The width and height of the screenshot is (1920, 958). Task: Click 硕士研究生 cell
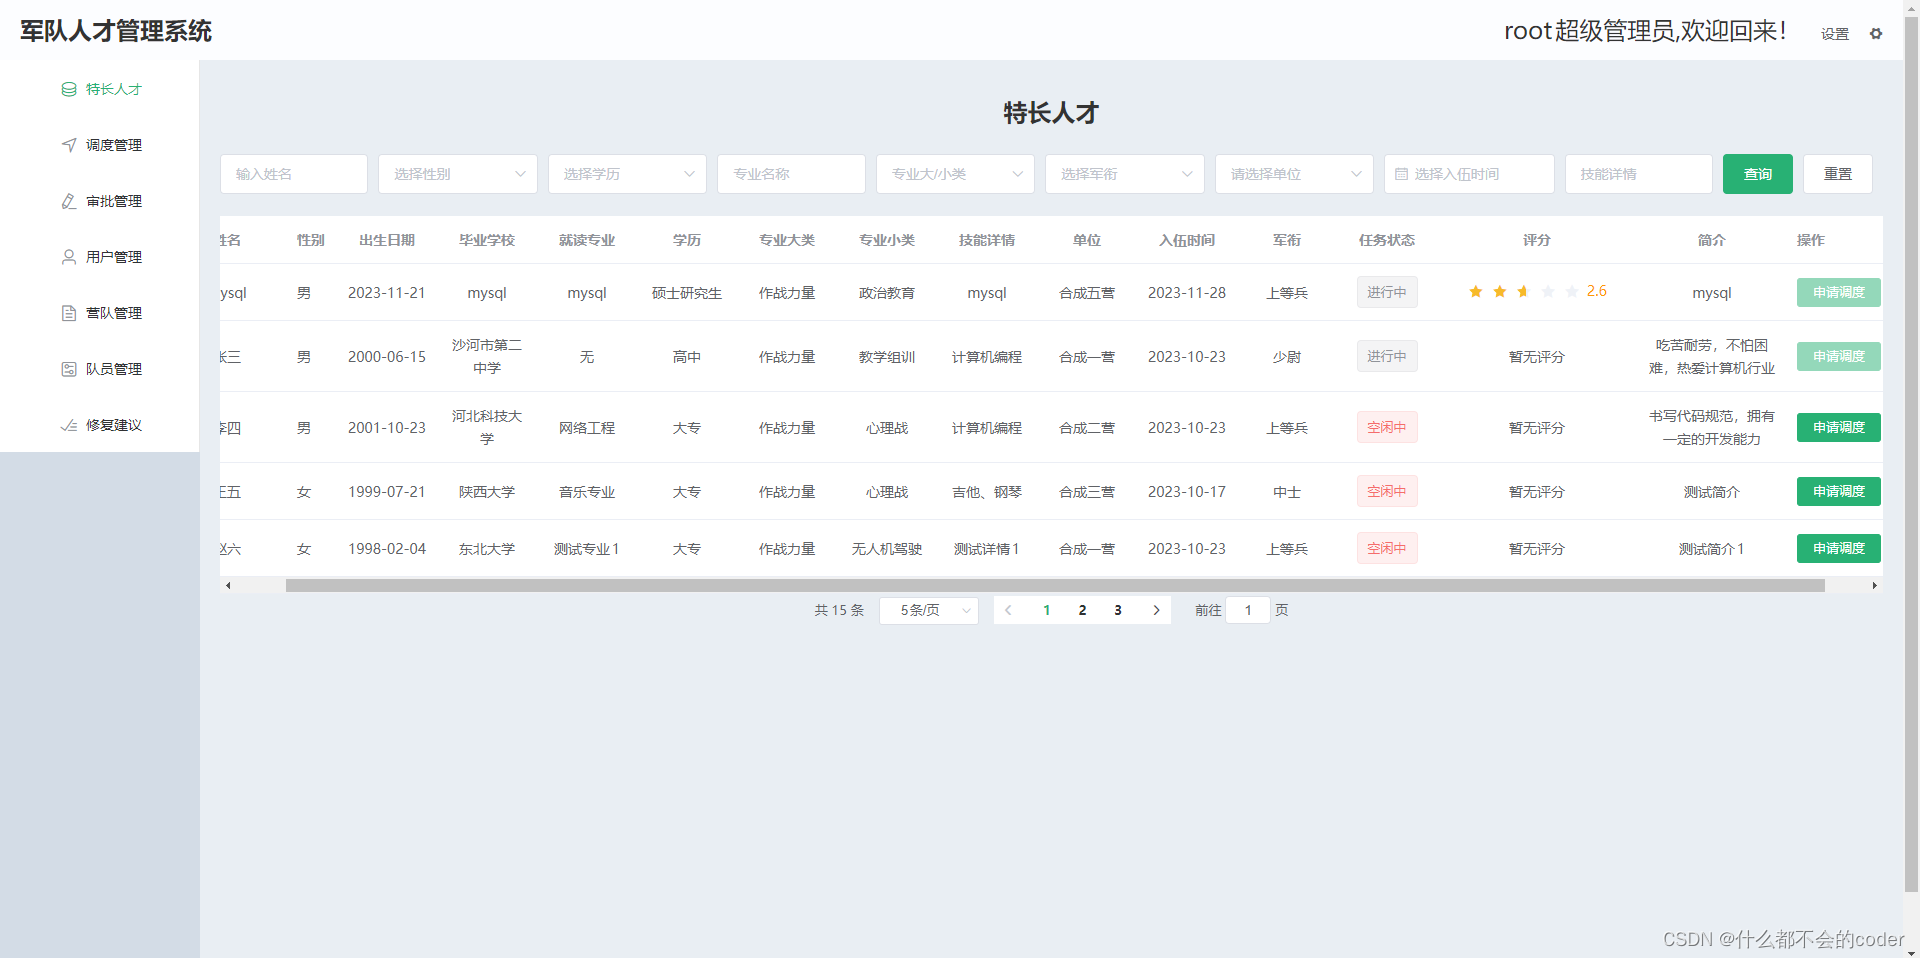point(687,293)
